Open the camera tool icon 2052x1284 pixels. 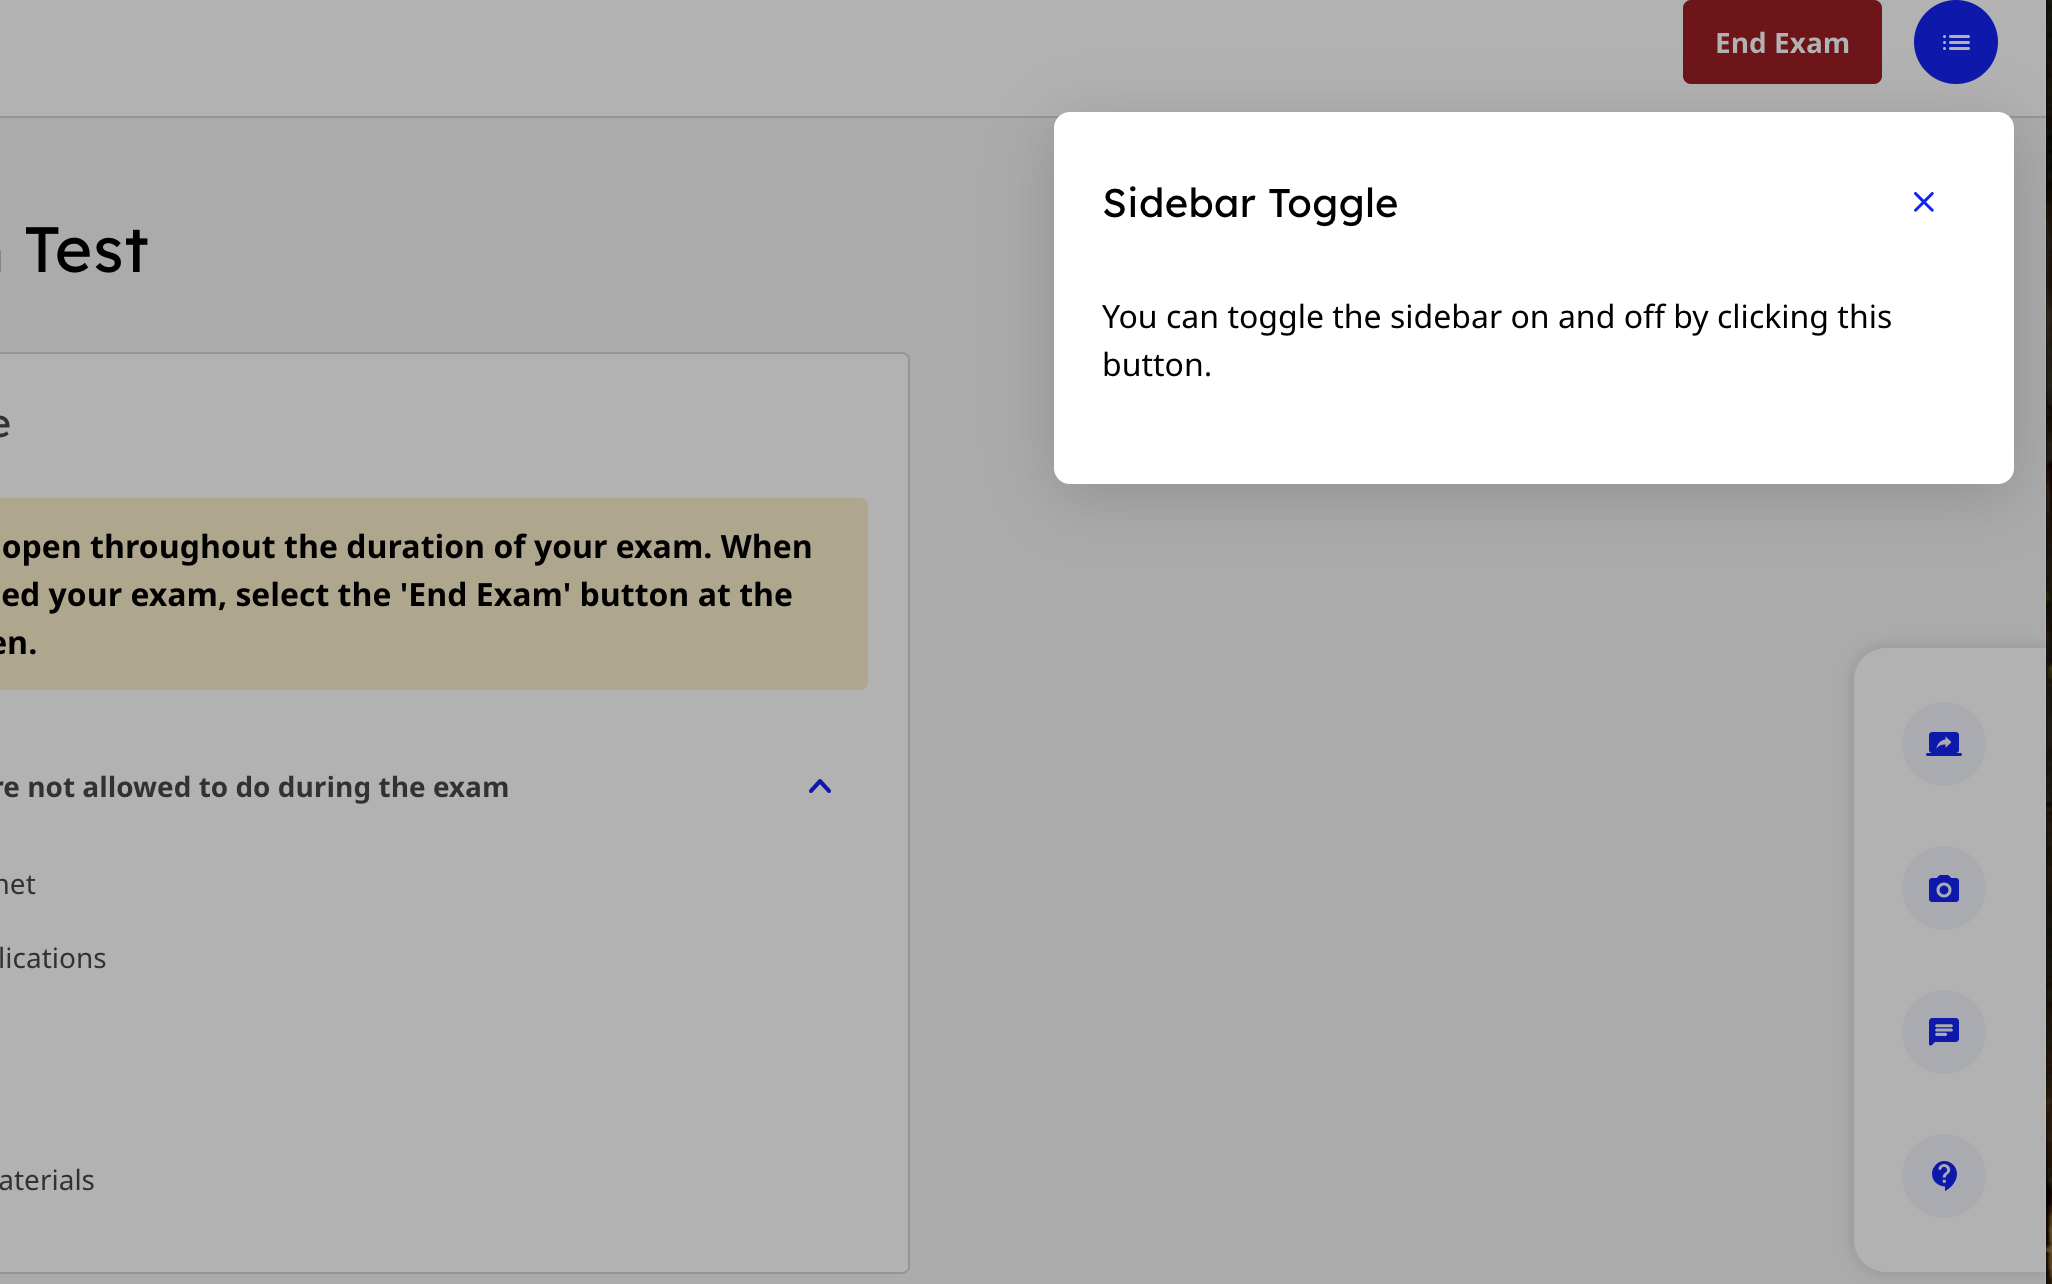click(1943, 888)
